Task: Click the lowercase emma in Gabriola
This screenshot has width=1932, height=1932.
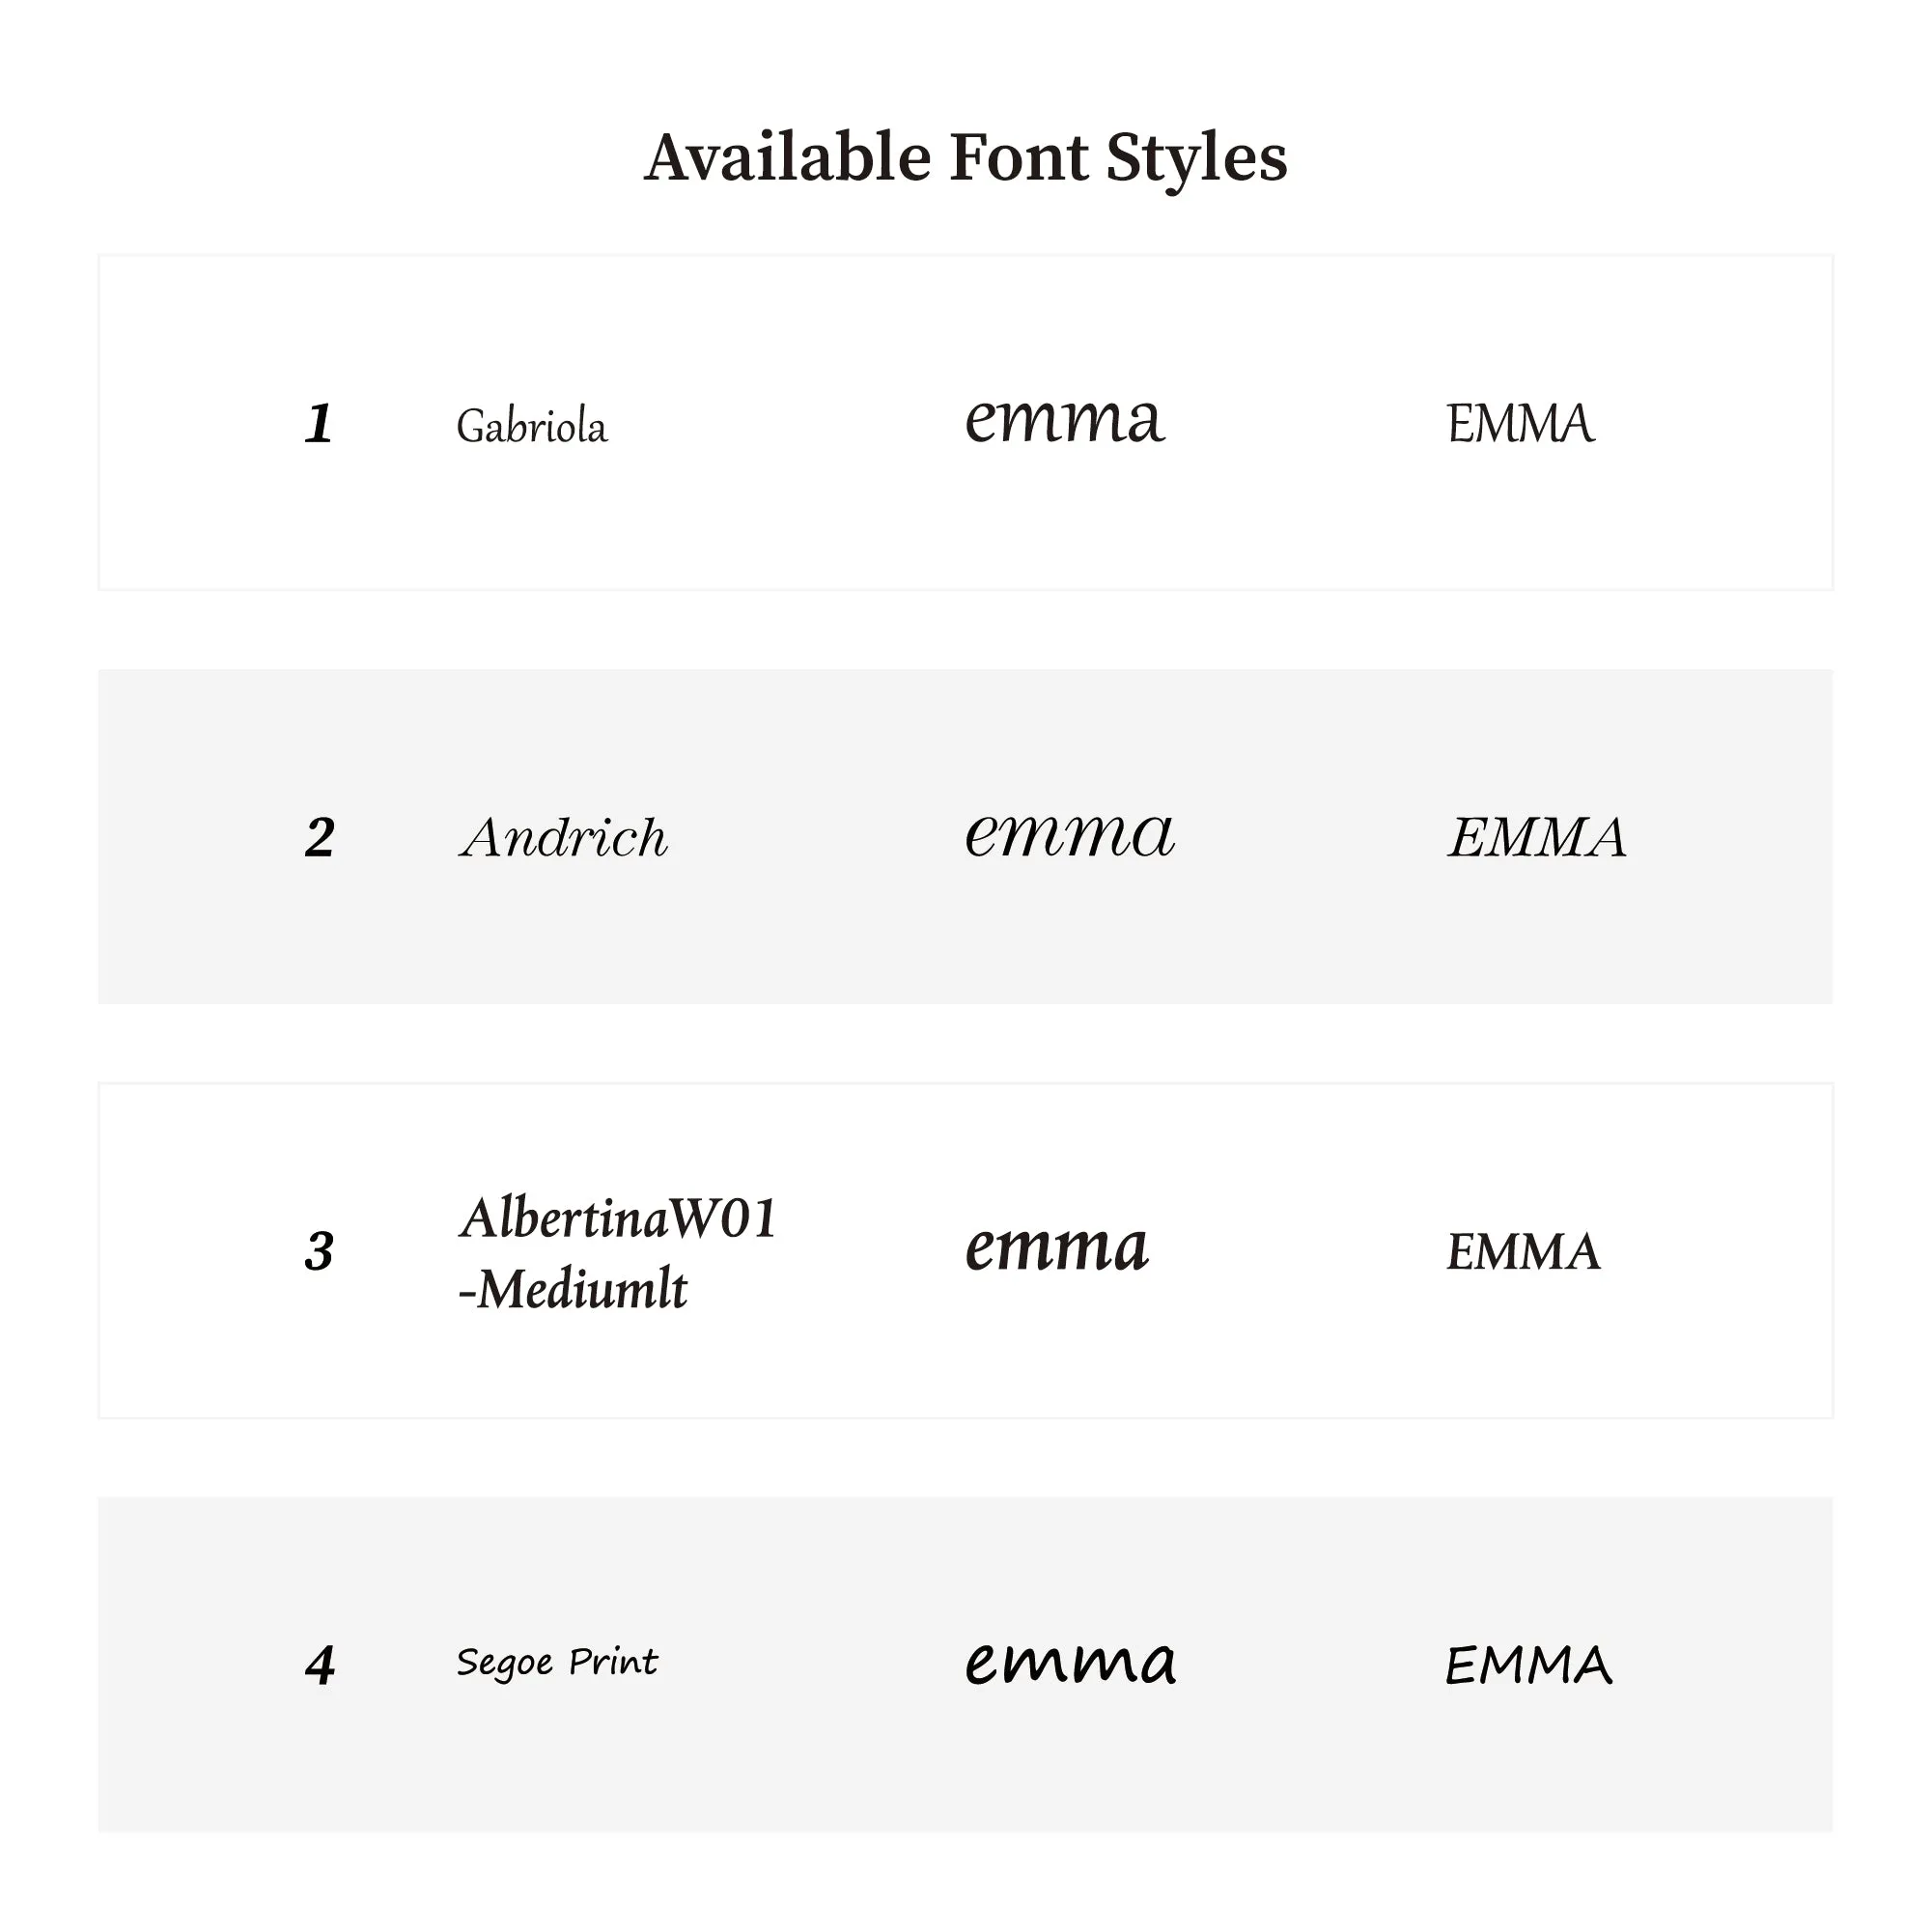Action: (x=1065, y=419)
